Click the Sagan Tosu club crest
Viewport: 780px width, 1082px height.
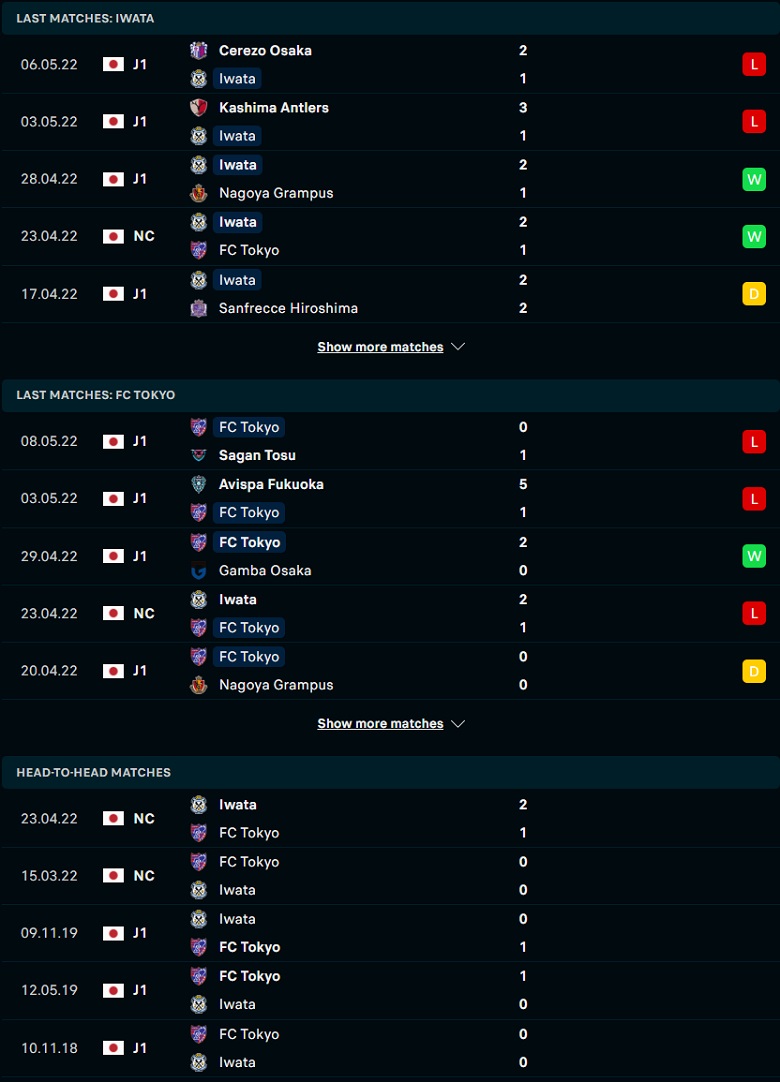[199, 455]
